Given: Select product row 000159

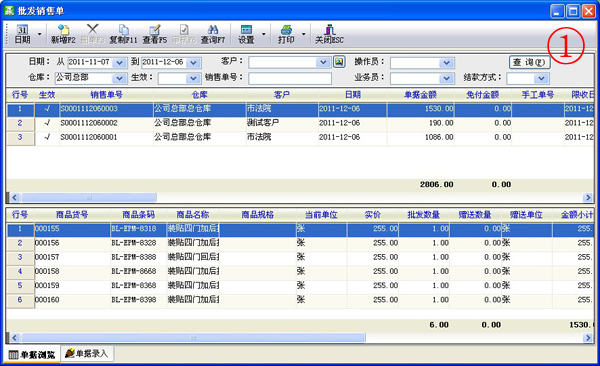Looking at the screenshot, I should (300, 286).
